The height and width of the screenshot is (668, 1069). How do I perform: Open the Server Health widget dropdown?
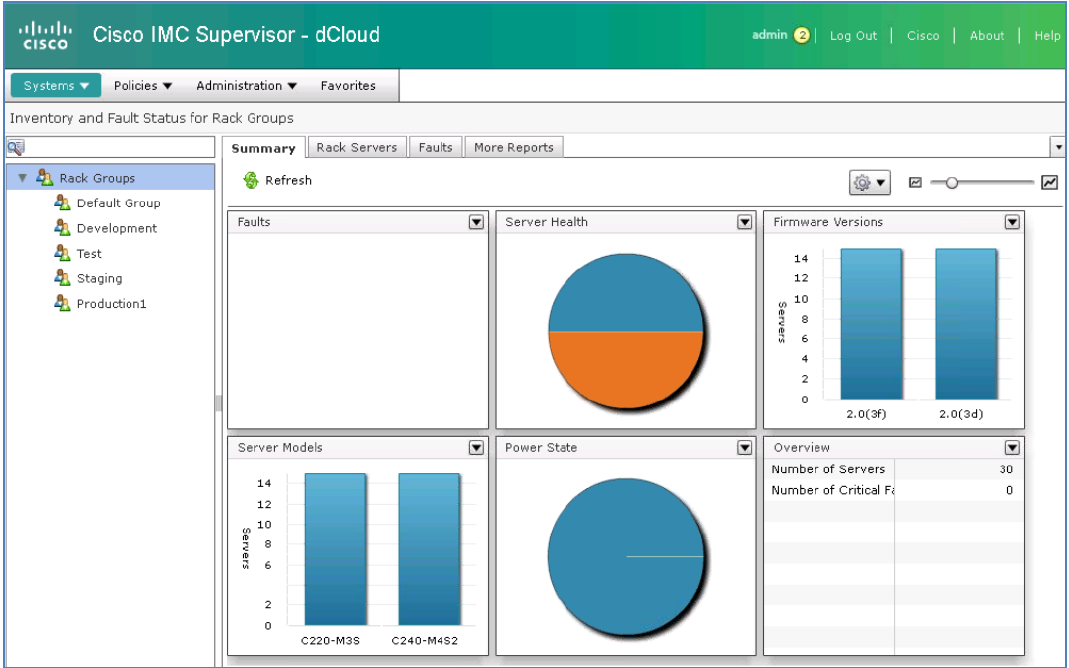point(743,222)
